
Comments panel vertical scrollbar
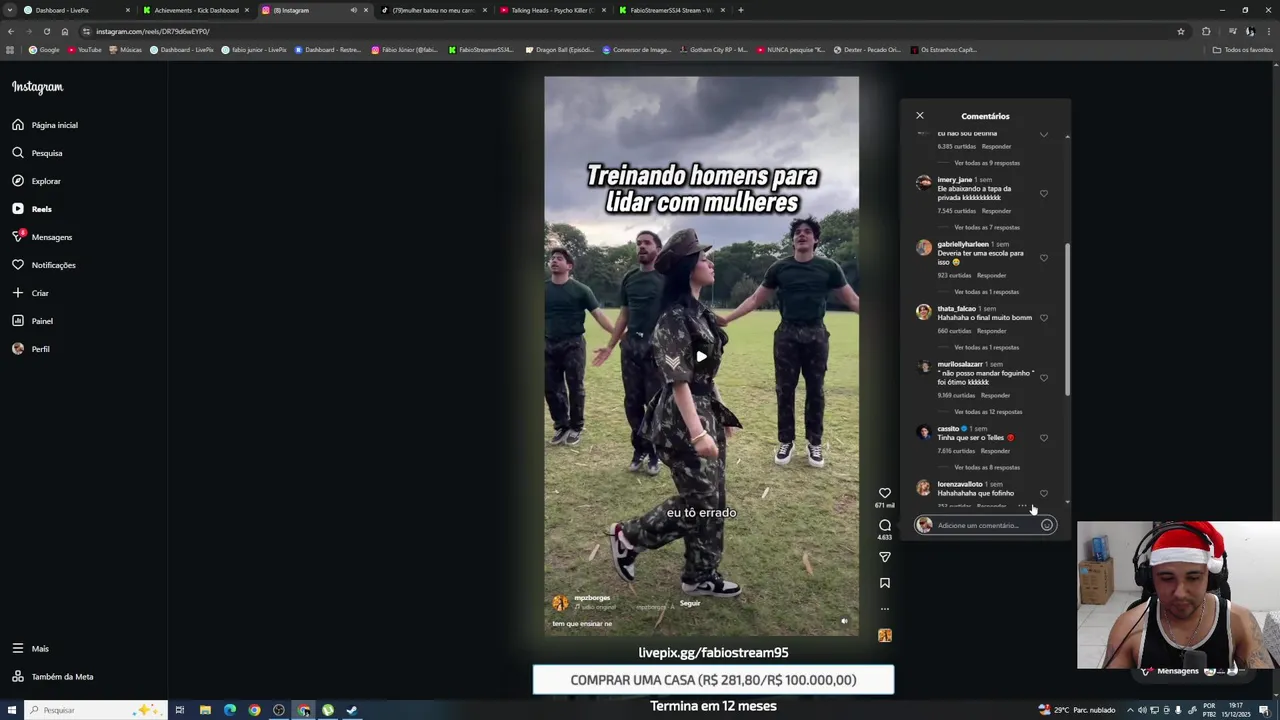1067,318
